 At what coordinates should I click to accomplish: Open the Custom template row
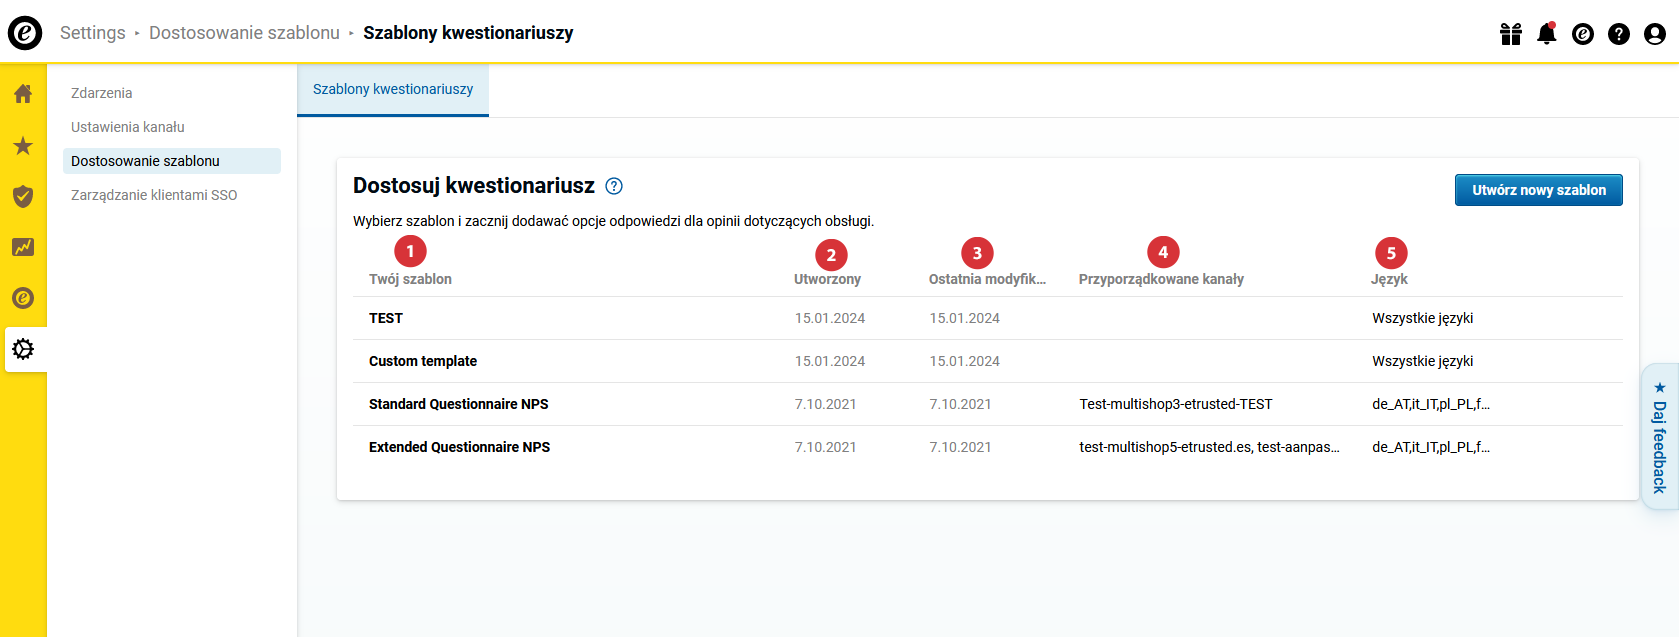pos(988,361)
